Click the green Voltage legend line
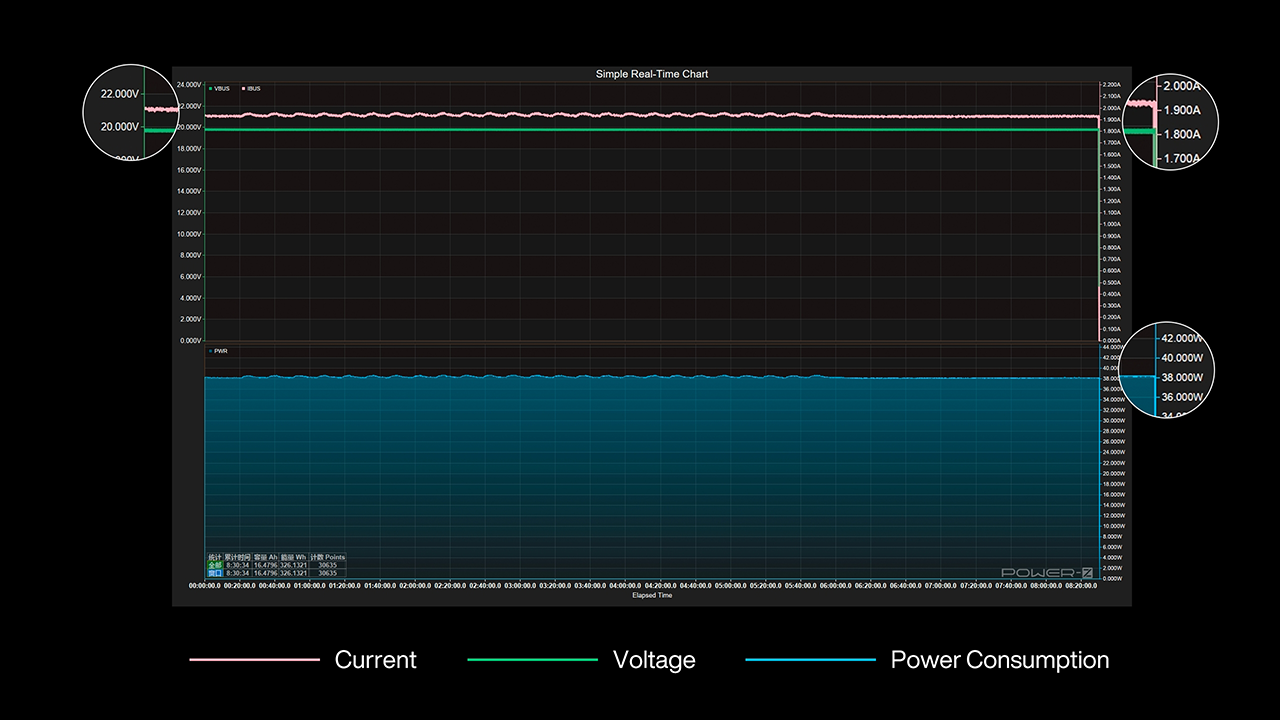This screenshot has height=720, width=1280. (532, 660)
